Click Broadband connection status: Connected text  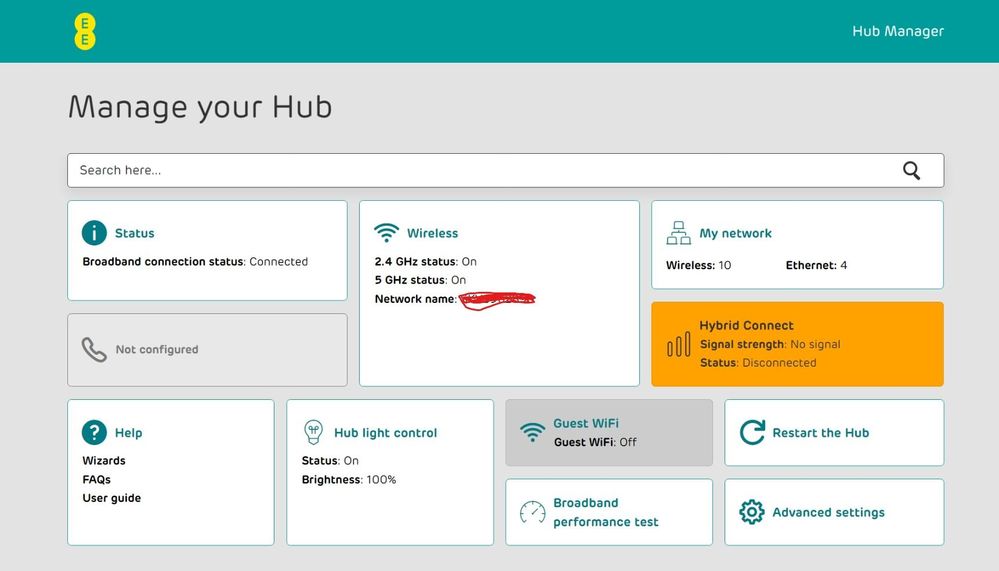coord(195,261)
